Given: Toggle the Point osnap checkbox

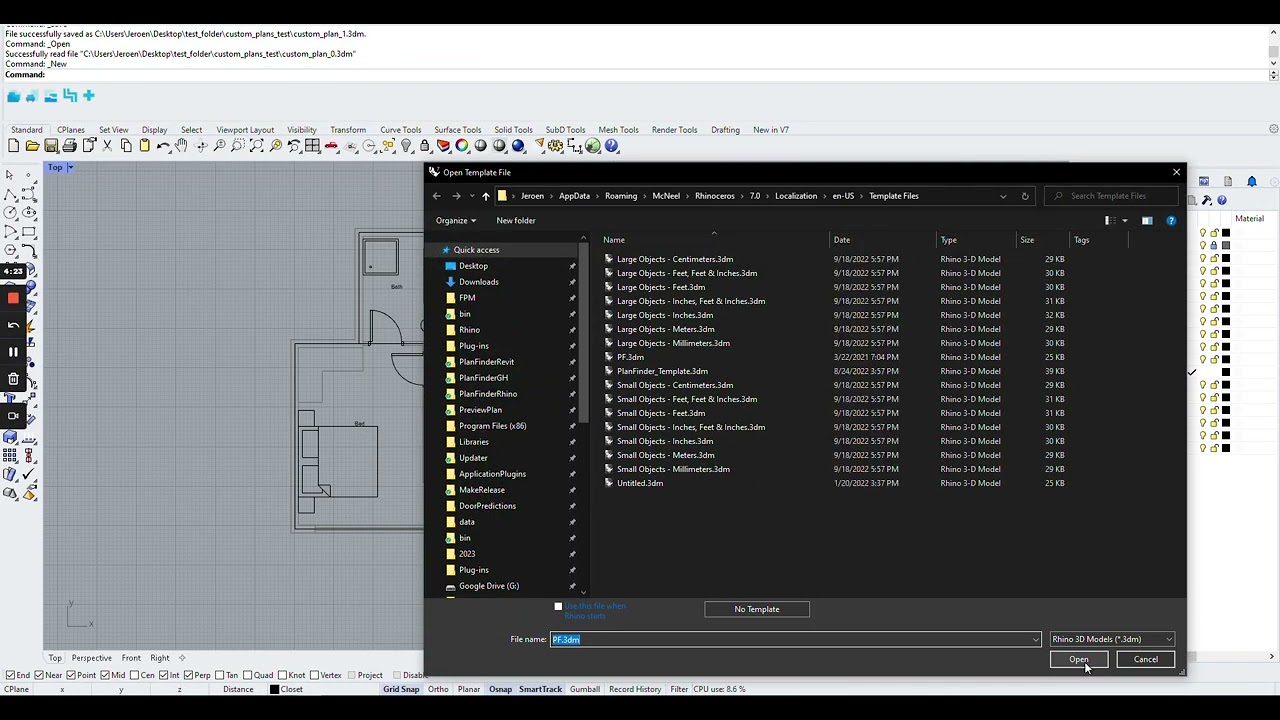Looking at the screenshot, I should [71, 675].
